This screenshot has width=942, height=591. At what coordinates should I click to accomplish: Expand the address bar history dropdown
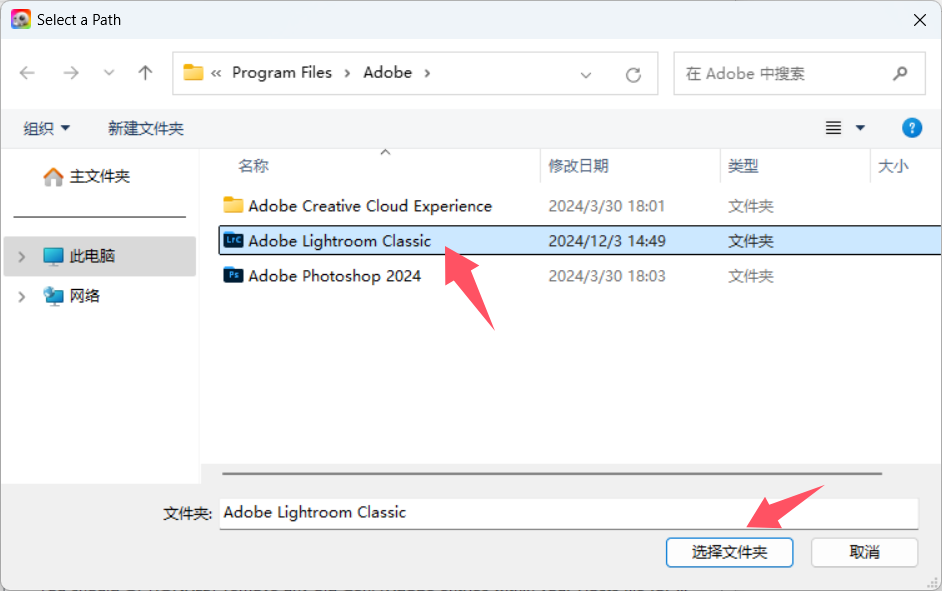586,75
